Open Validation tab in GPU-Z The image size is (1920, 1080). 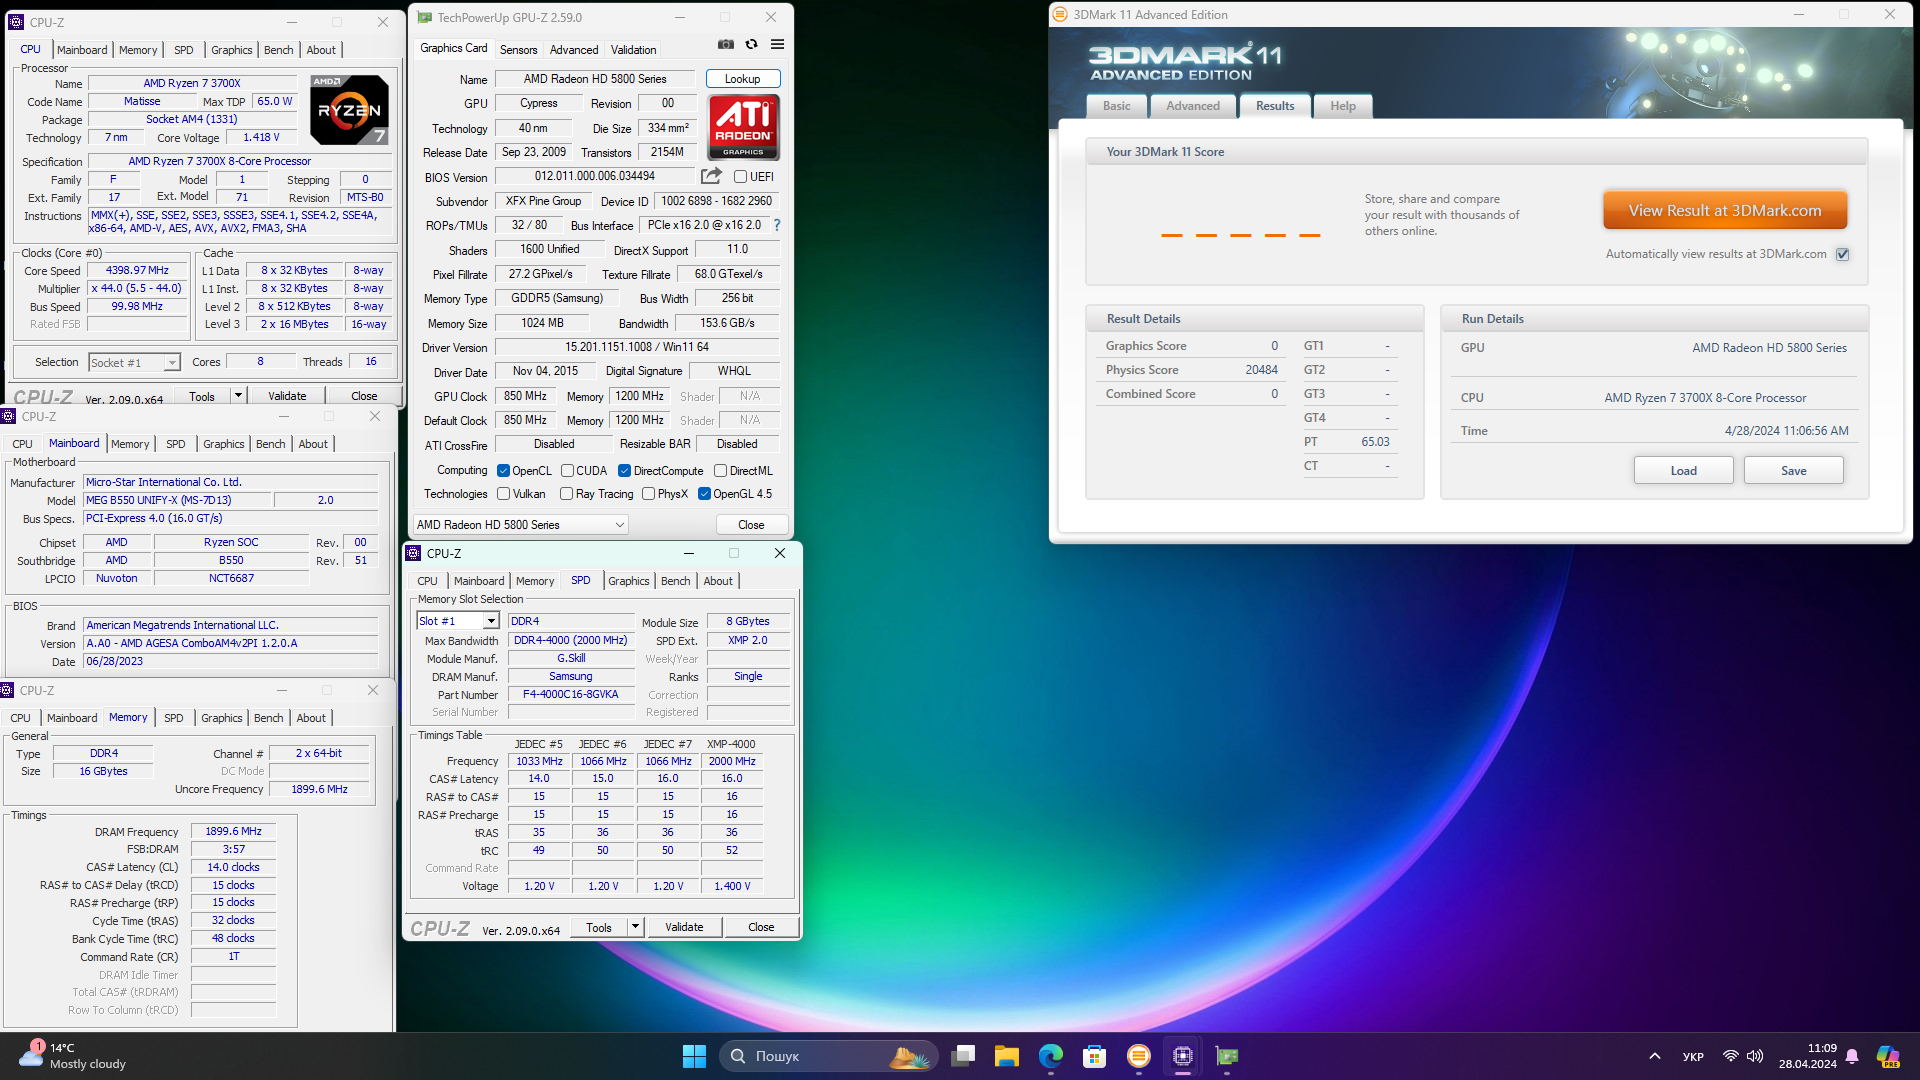click(634, 49)
